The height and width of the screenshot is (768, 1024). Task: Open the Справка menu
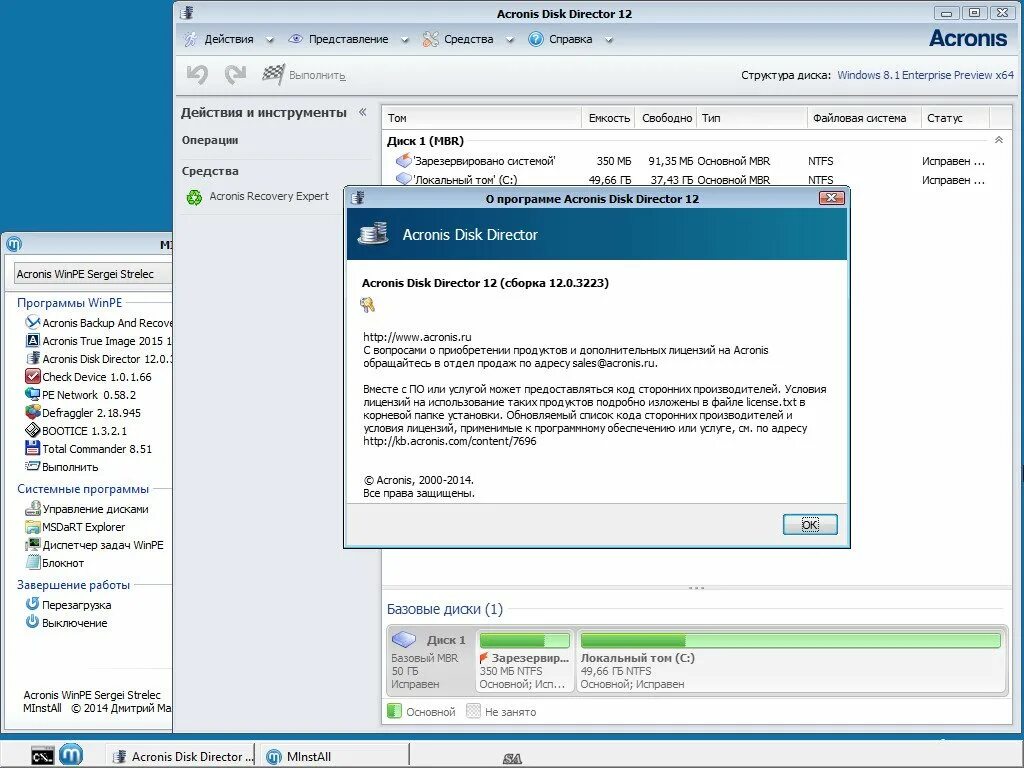click(x=570, y=39)
